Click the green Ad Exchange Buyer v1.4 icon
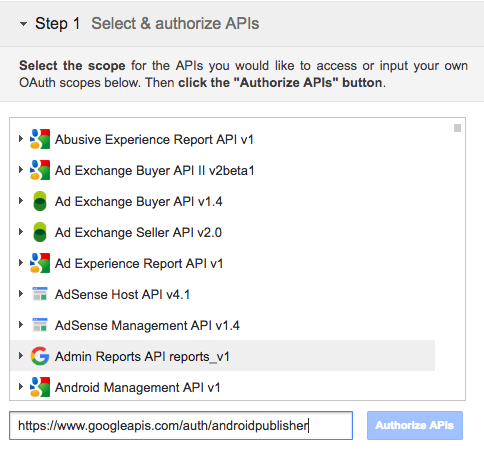The width and height of the screenshot is (484, 455). coord(40,201)
